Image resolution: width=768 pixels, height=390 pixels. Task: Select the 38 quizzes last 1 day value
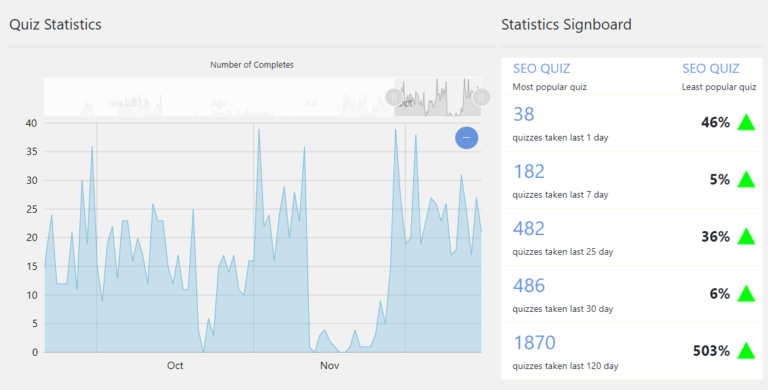pyautogui.click(x=524, y=114)
